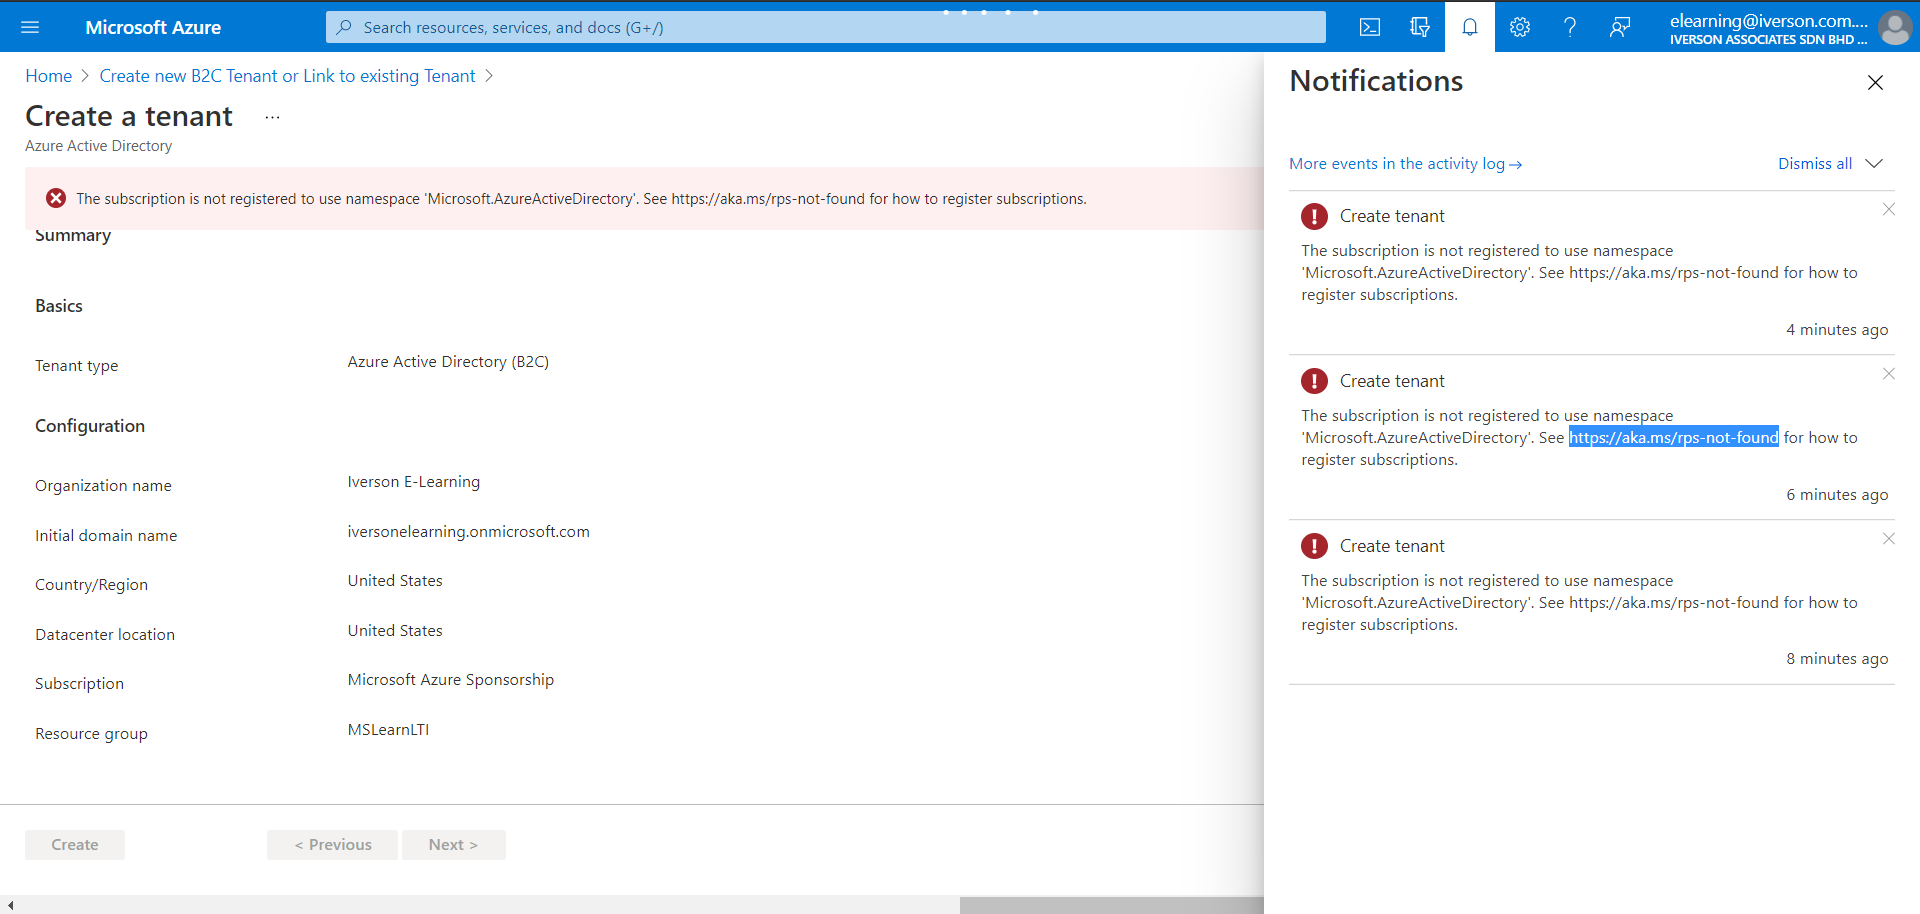Navigate to Home via breadcrumb
Image resolution: width=1920 pixels, height=914 pixels.
tap(48, 75)
